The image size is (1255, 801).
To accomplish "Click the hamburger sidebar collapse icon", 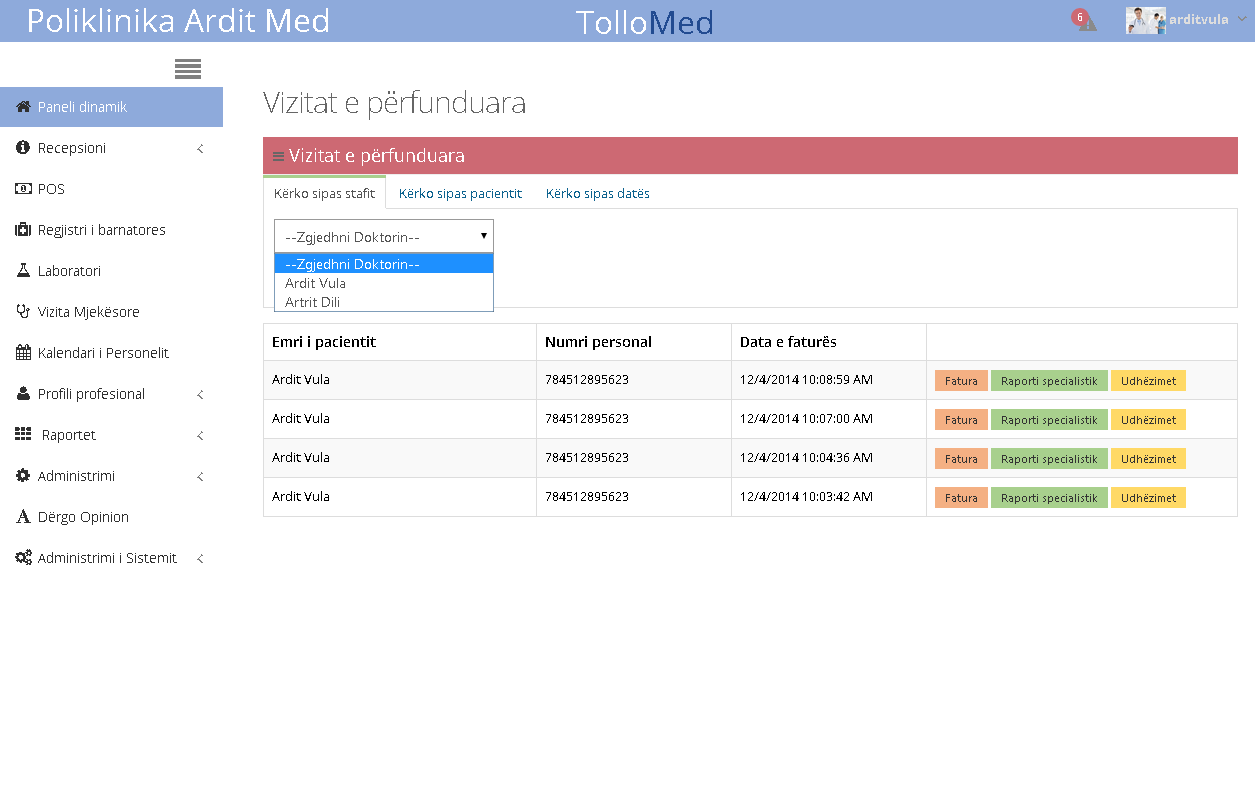I will (x=187, y=69).
